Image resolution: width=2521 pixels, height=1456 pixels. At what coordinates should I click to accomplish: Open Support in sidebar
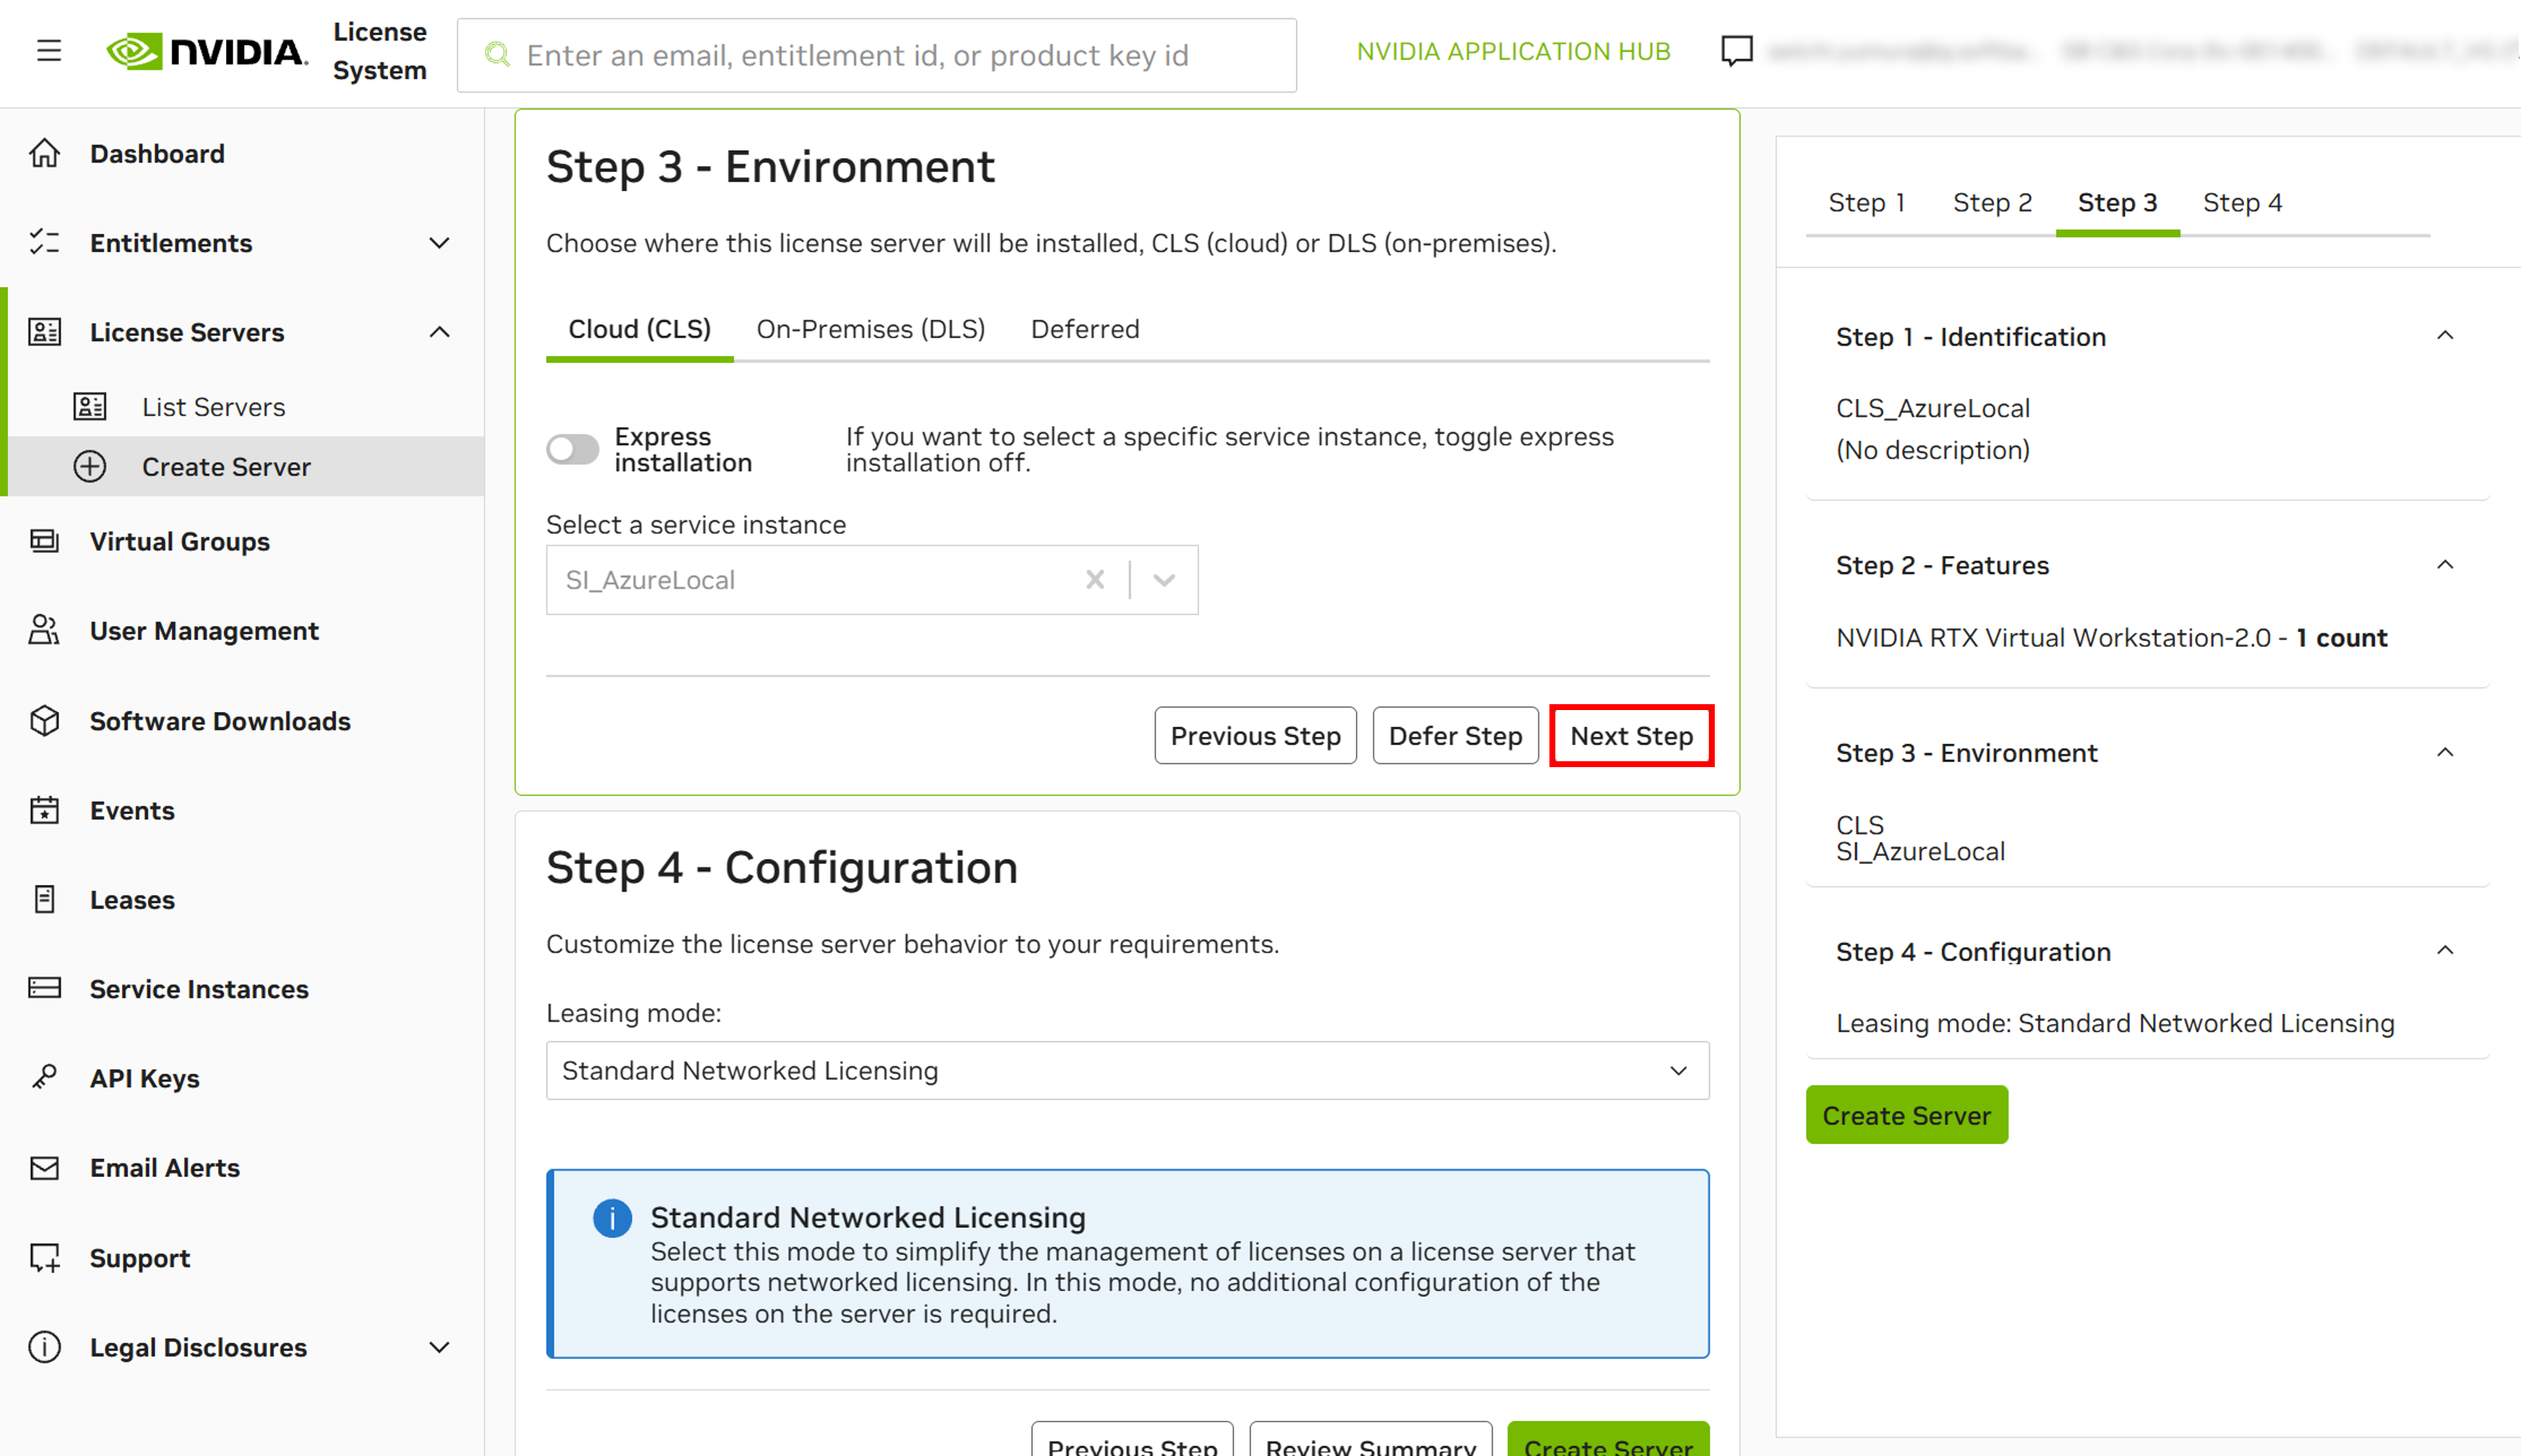pyautogui.click(x=140, y=1258)
